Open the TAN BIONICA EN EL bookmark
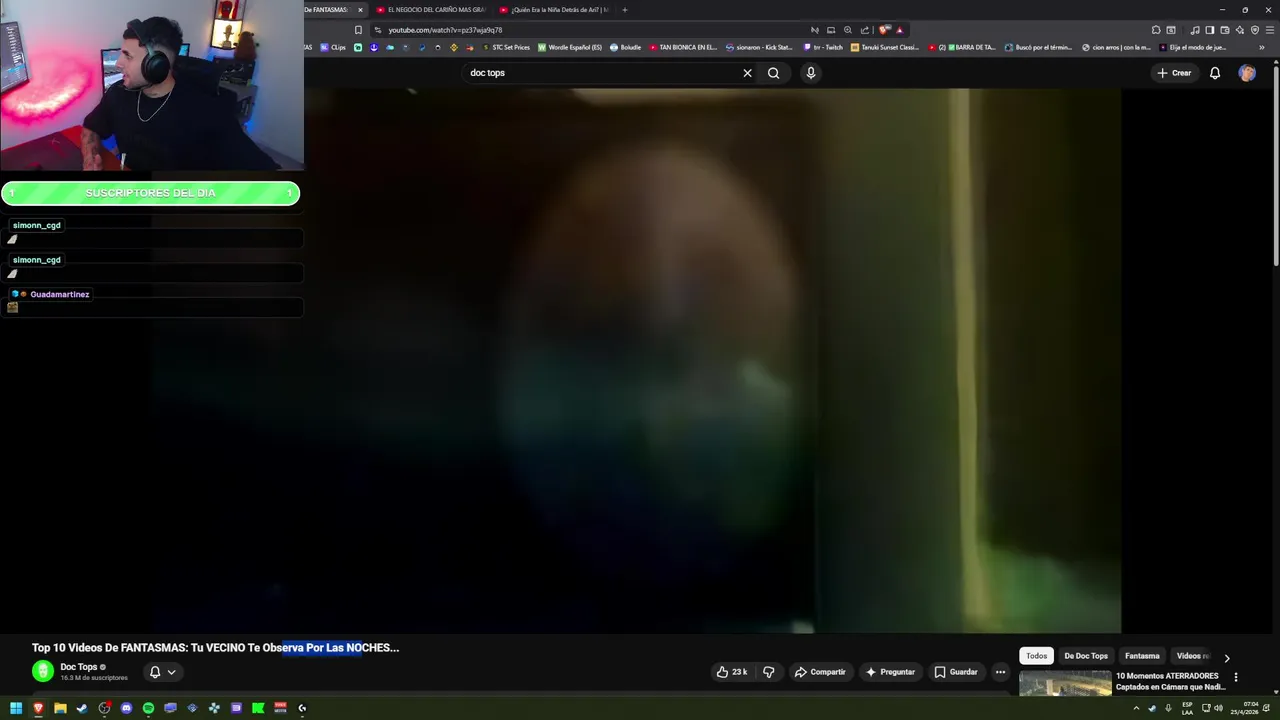Screen dimensions: 1280x720 [x=683, y=47]
